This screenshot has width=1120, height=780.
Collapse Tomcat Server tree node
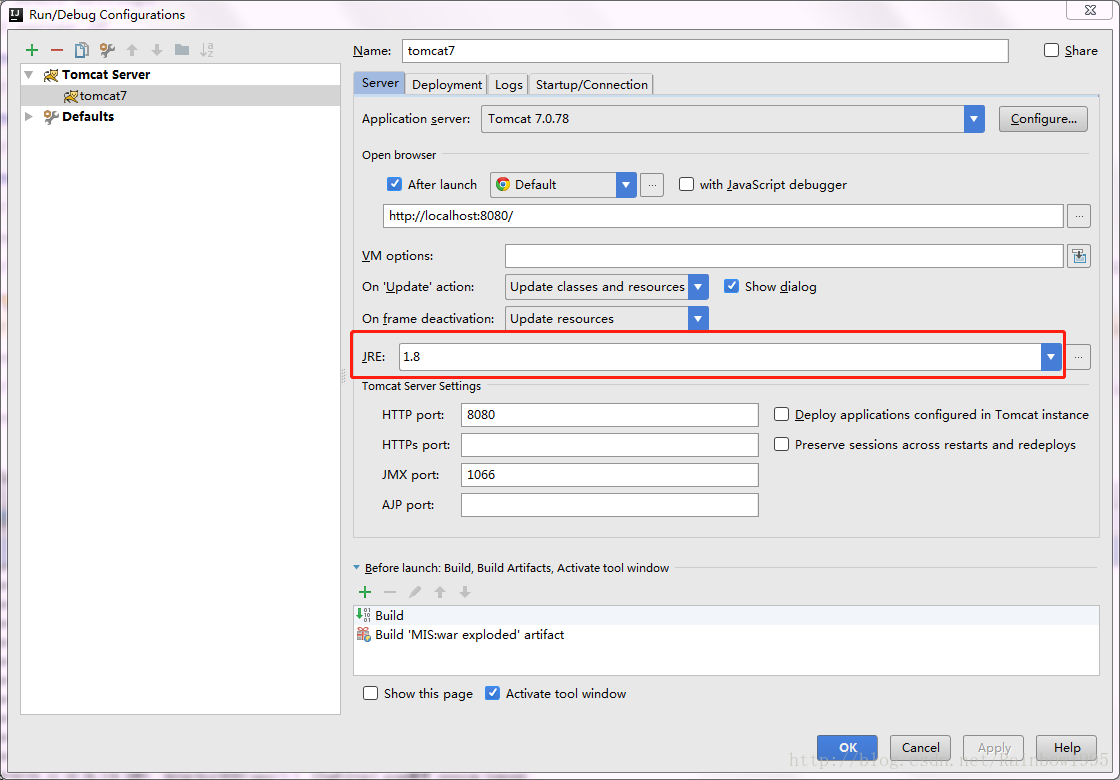(x=29, y=74)
